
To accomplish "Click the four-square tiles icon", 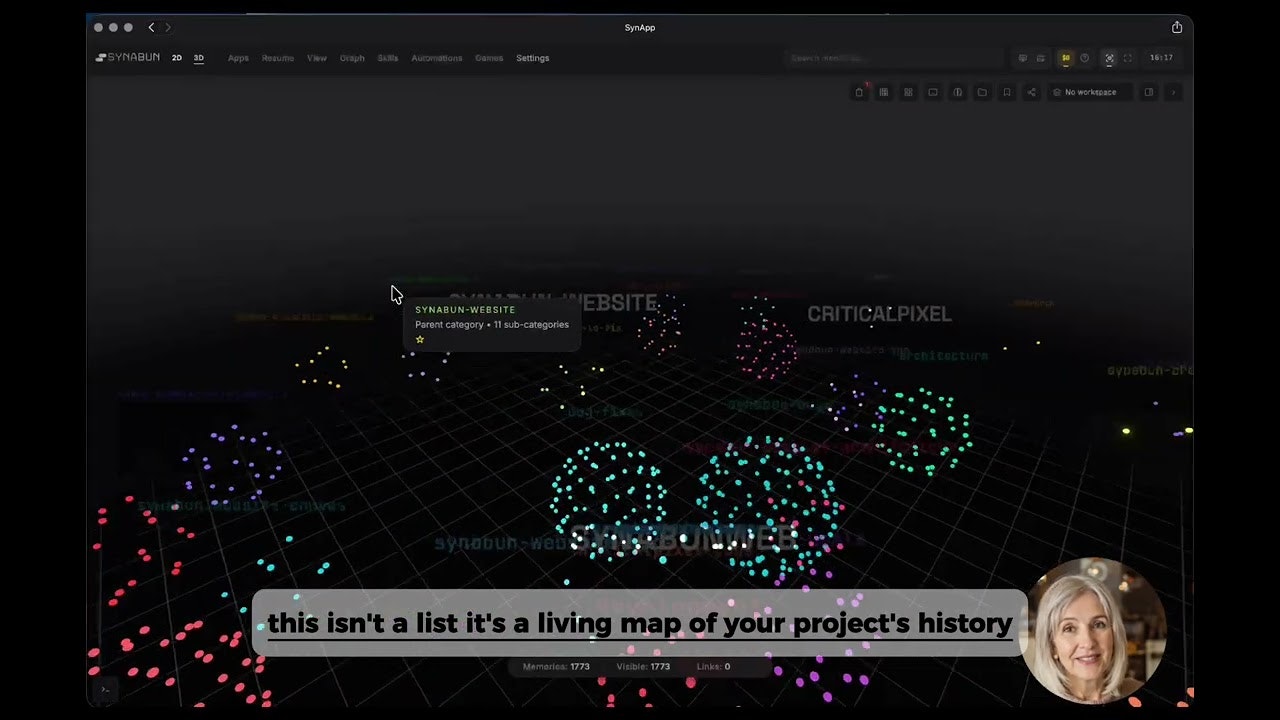I will pyautogui.click(x=908, y=92).
